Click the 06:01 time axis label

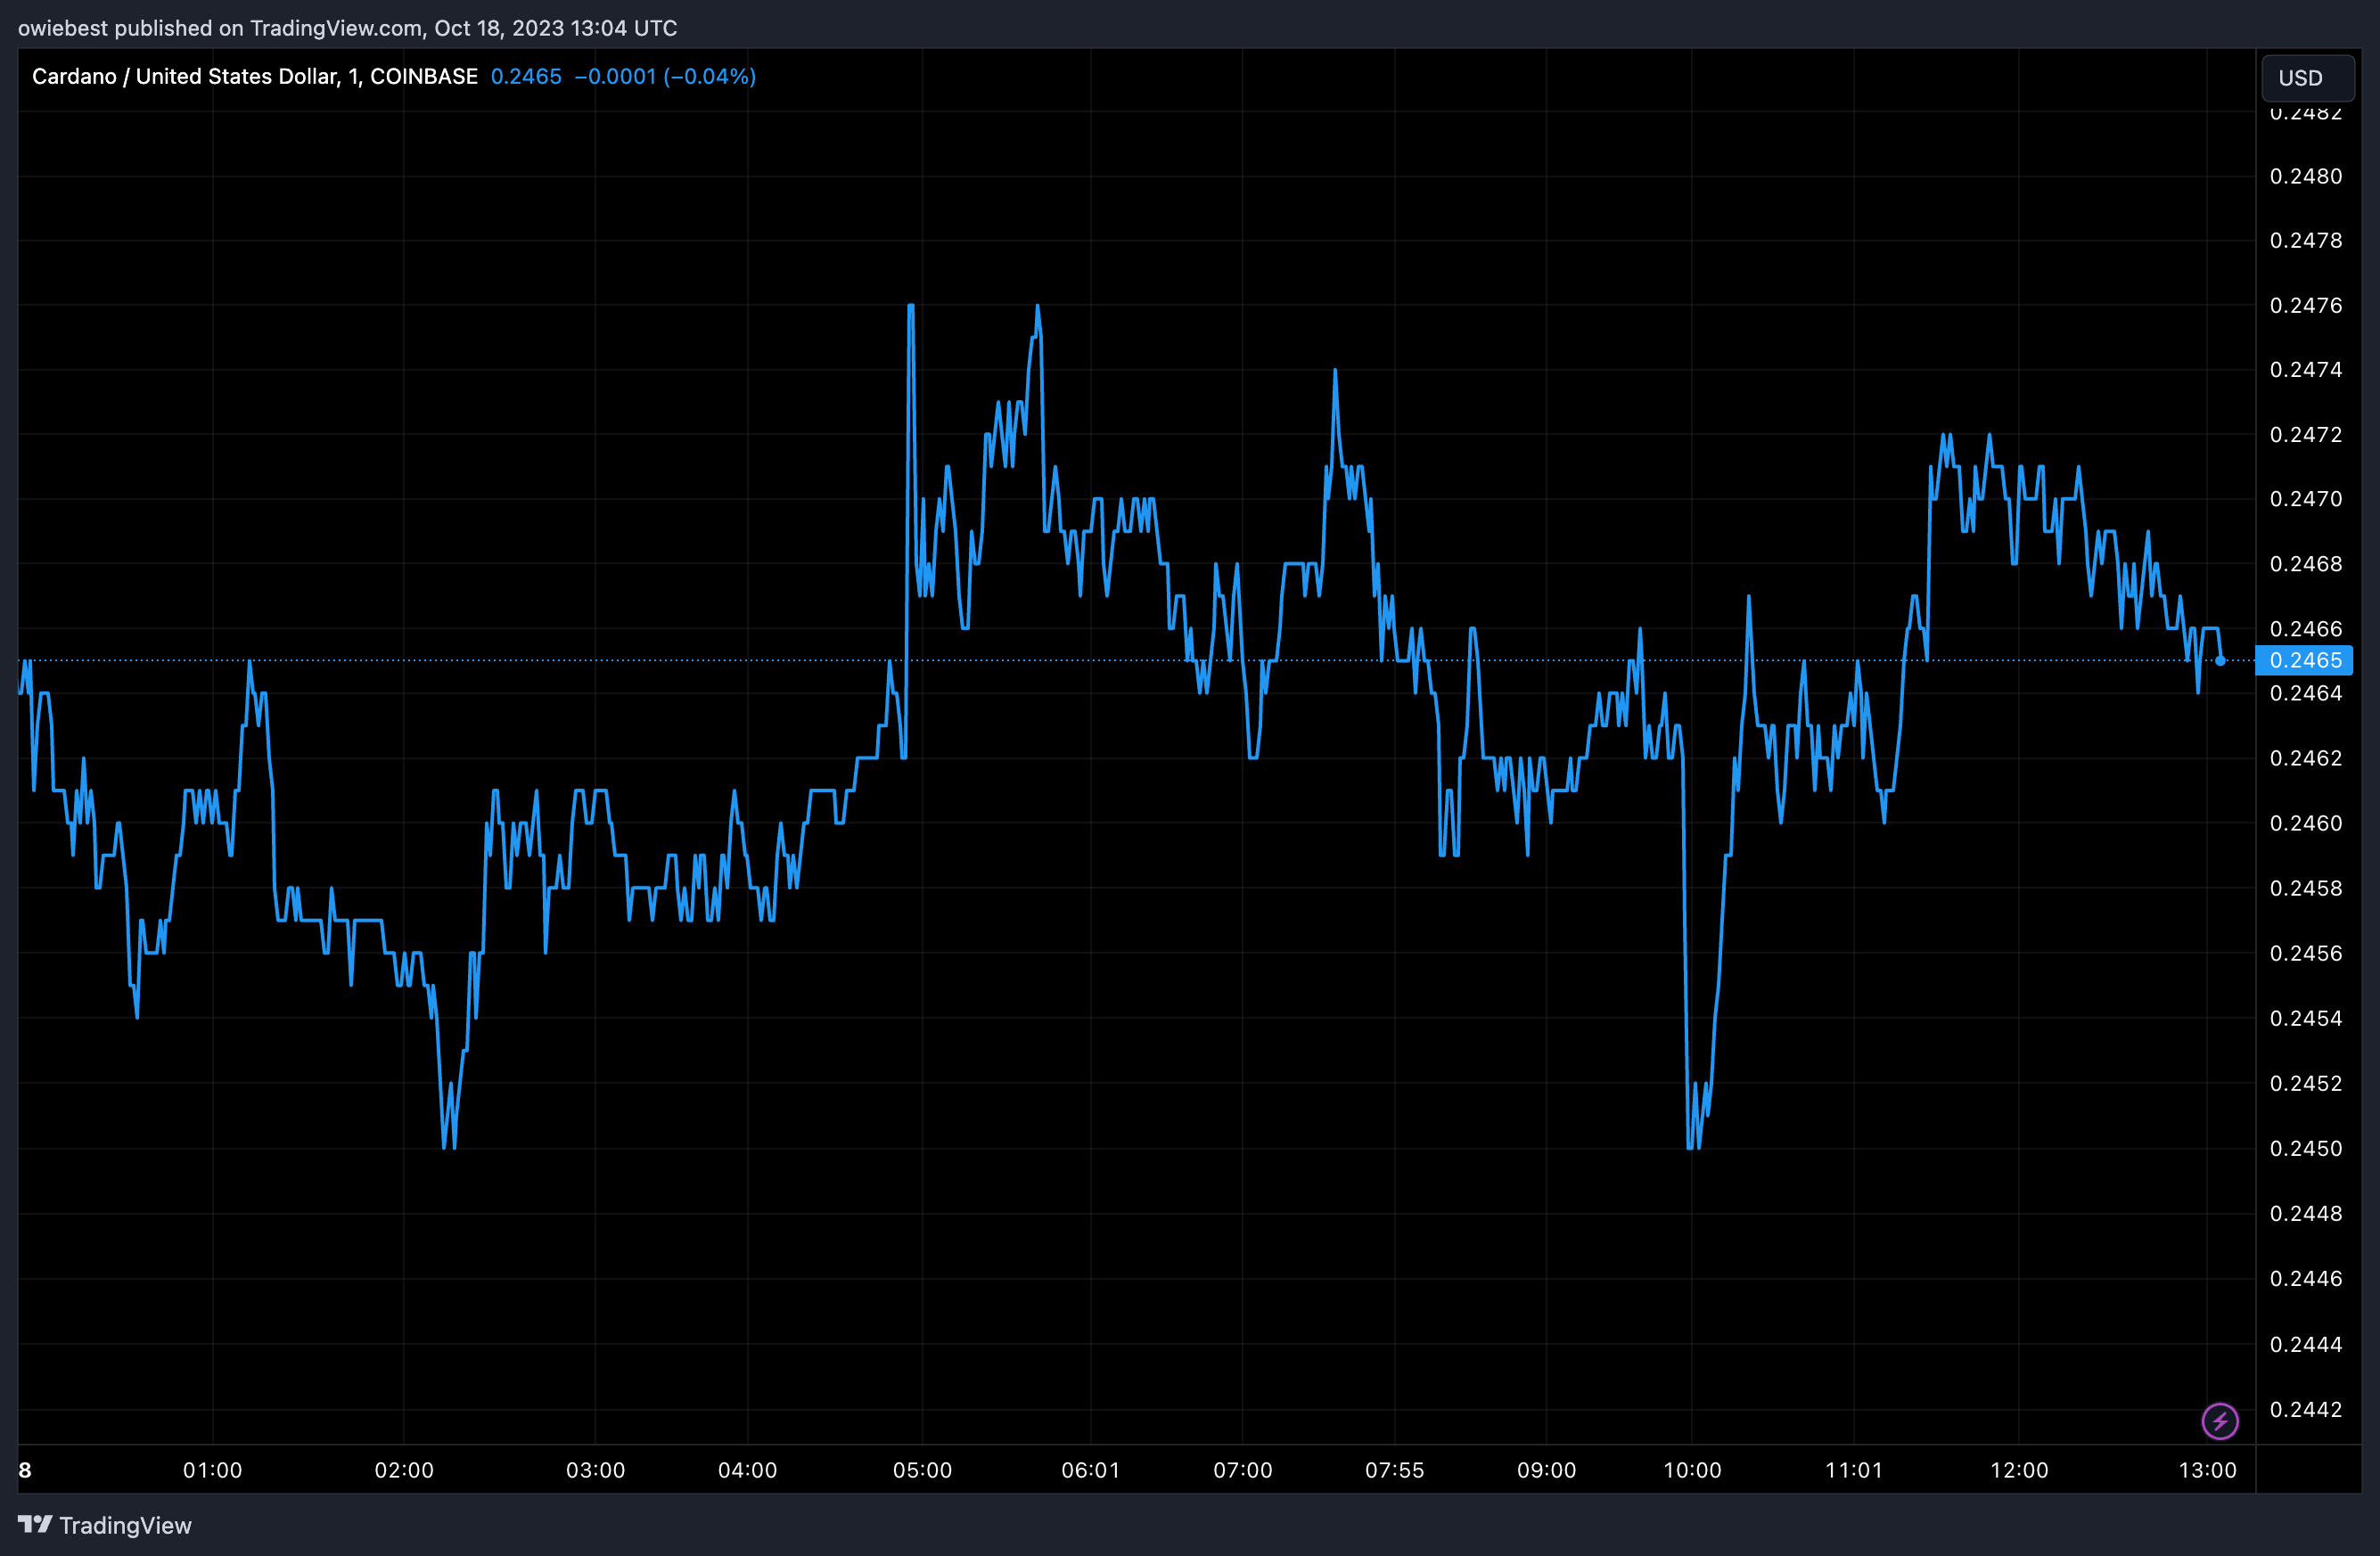coord(1090,1470)
